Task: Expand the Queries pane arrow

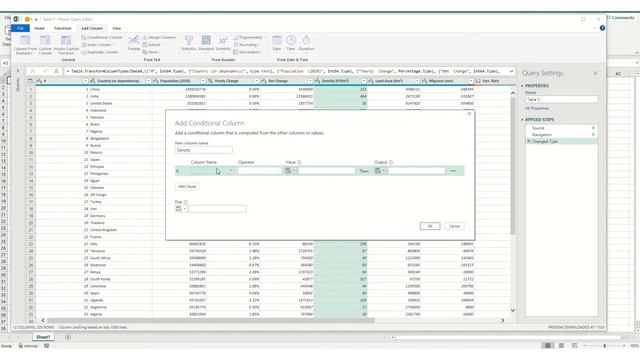Action: [18, 71]
